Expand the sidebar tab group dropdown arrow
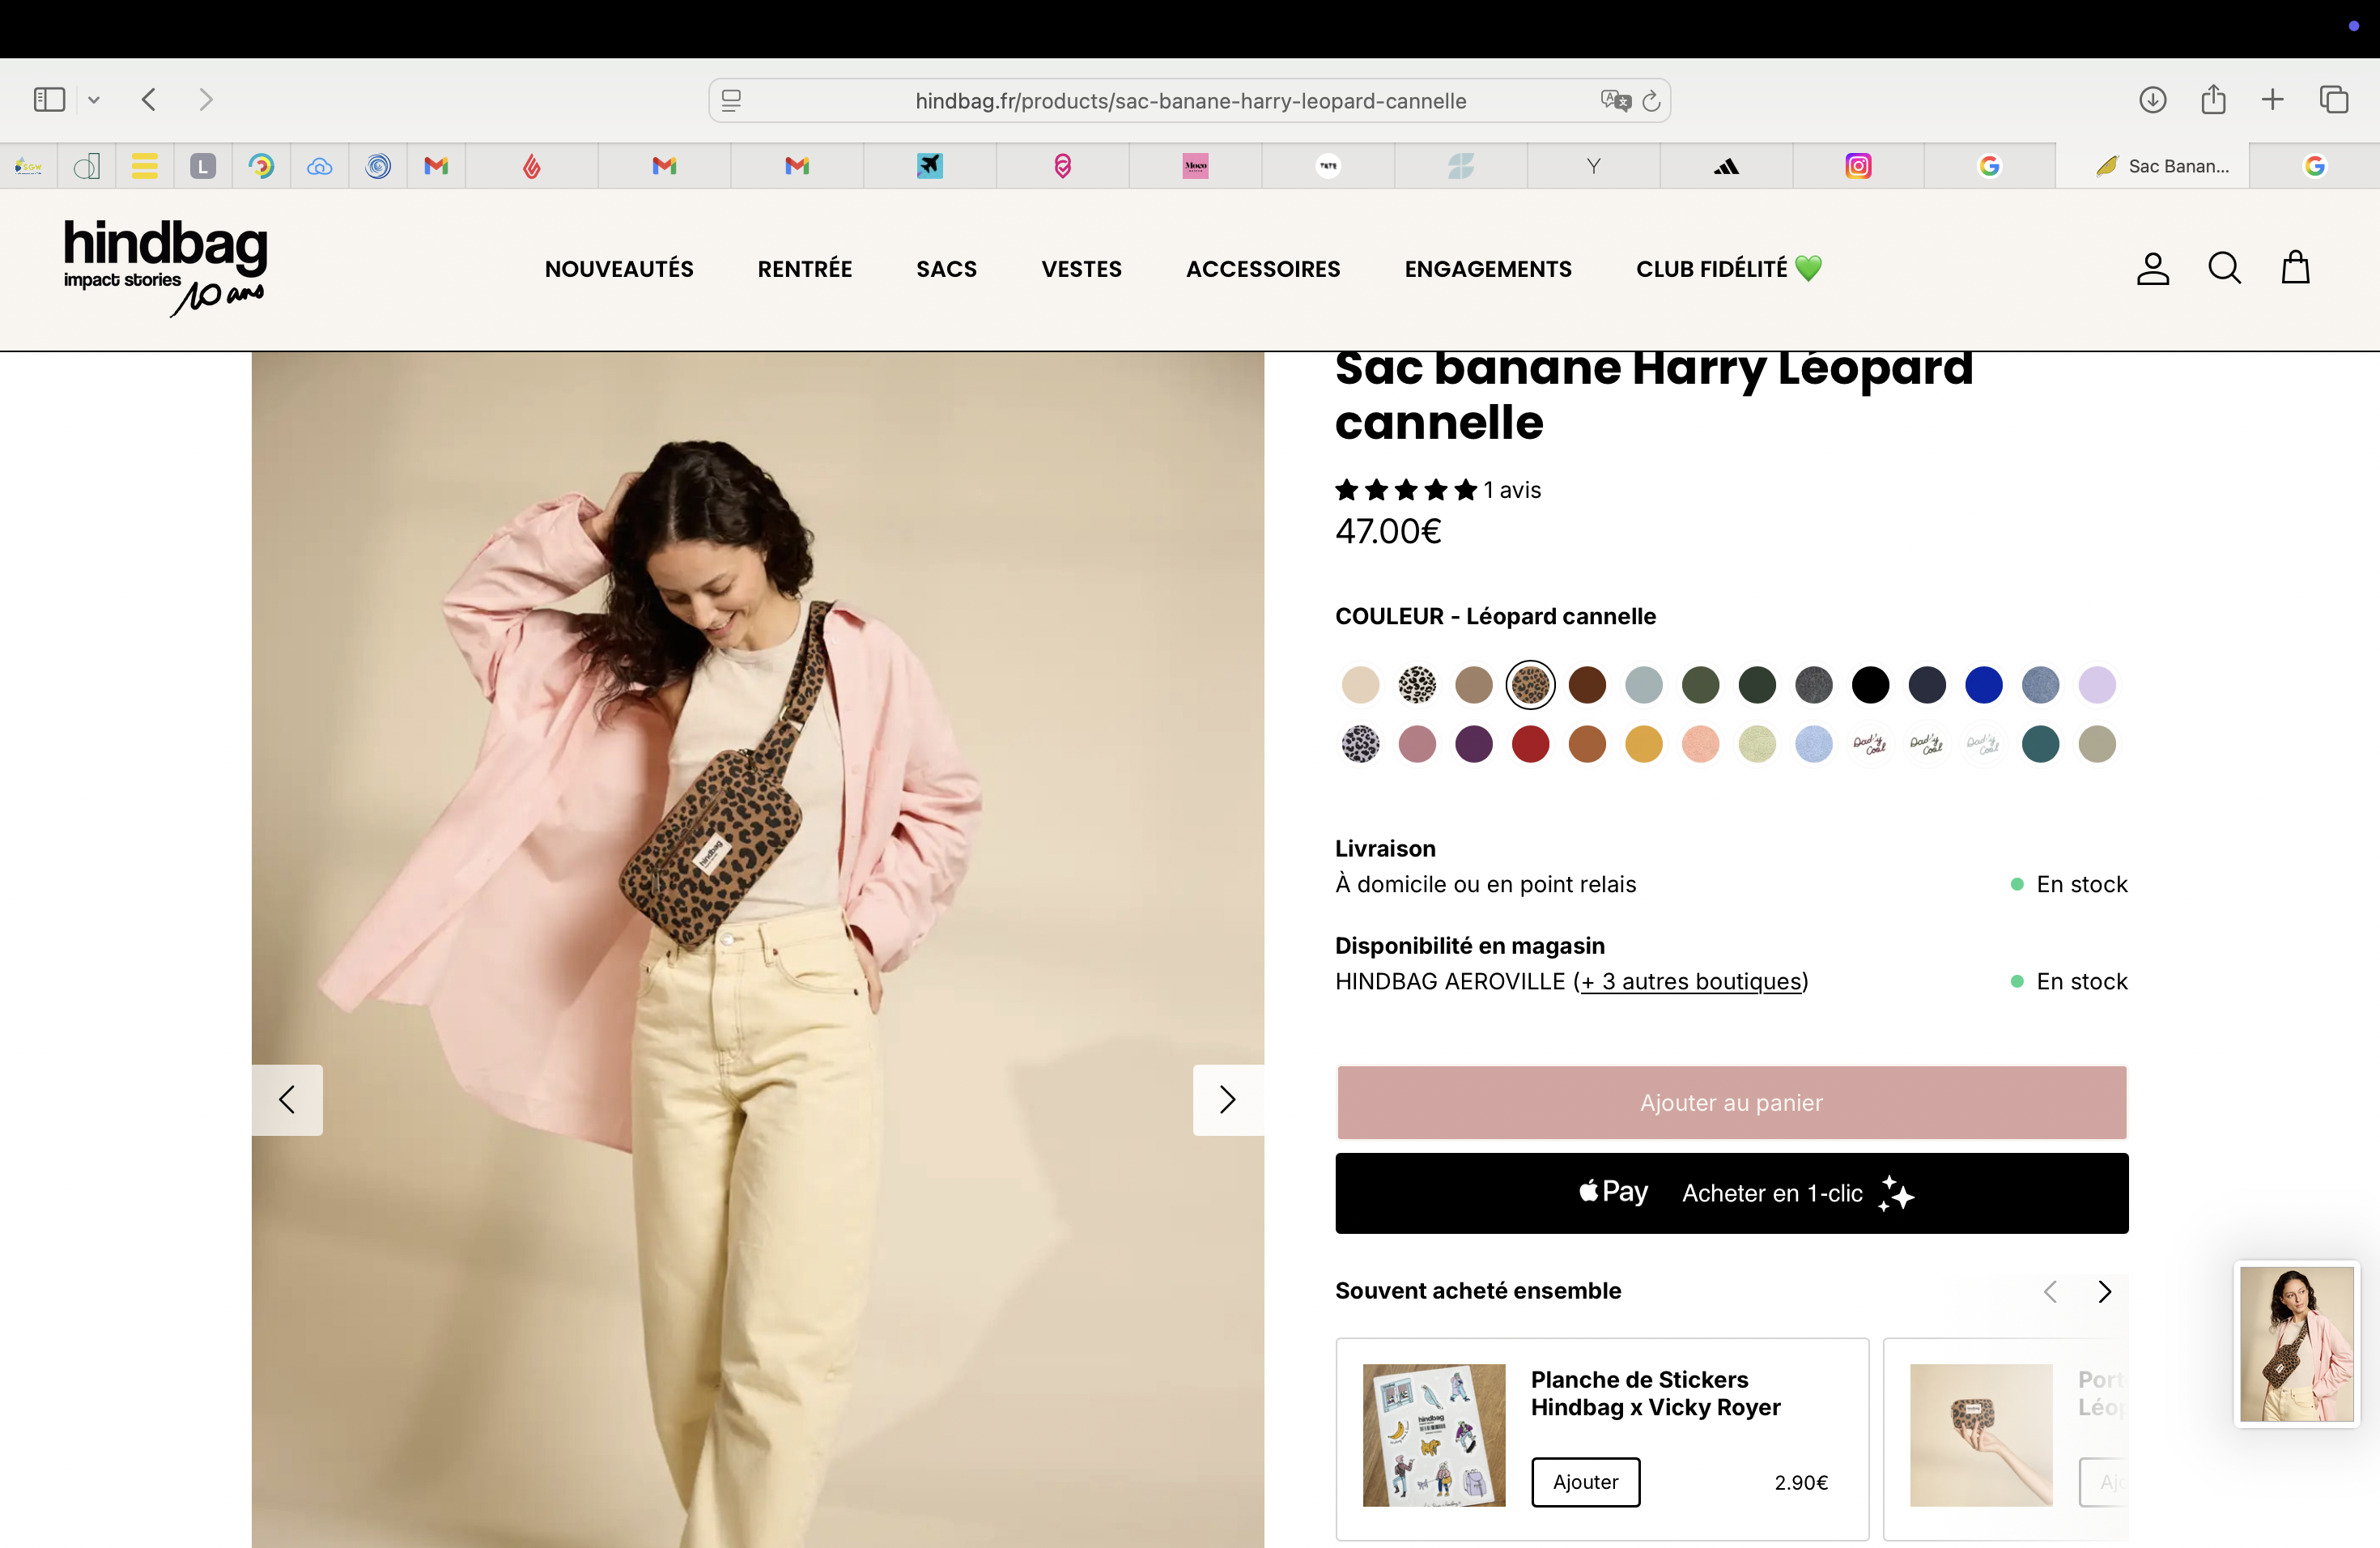The height and width of the screenshot is (1548, 2380). 94,100
